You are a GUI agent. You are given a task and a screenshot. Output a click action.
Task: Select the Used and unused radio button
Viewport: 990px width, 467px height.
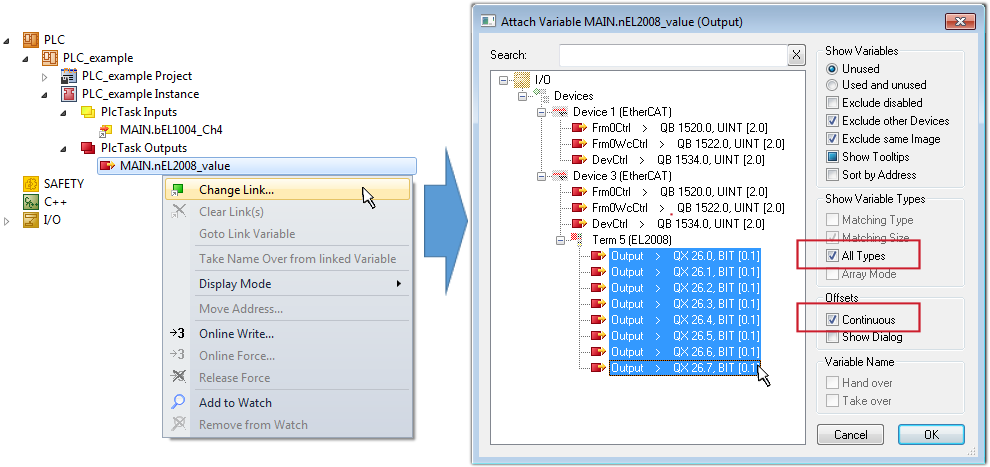[833, 85]
